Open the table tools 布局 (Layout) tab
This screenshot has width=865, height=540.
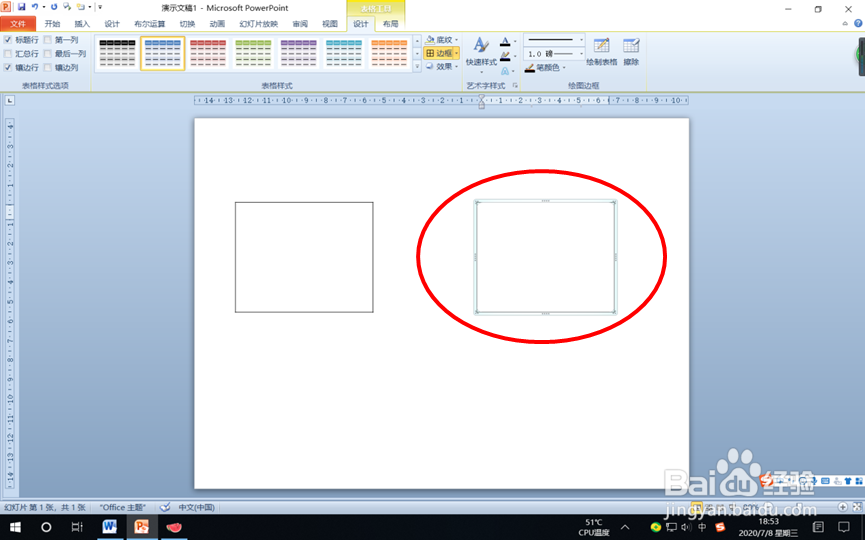(391, 24)
